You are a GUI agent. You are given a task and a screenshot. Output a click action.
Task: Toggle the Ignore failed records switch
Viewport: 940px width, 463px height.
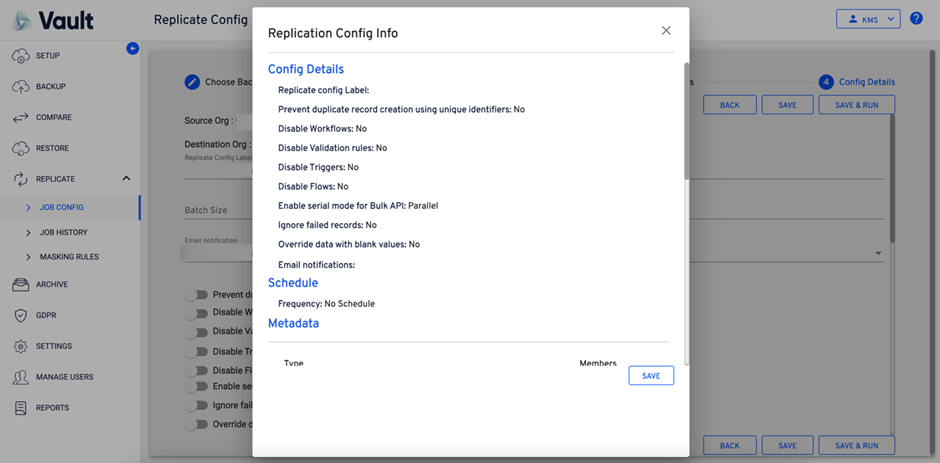pos(199,406)
